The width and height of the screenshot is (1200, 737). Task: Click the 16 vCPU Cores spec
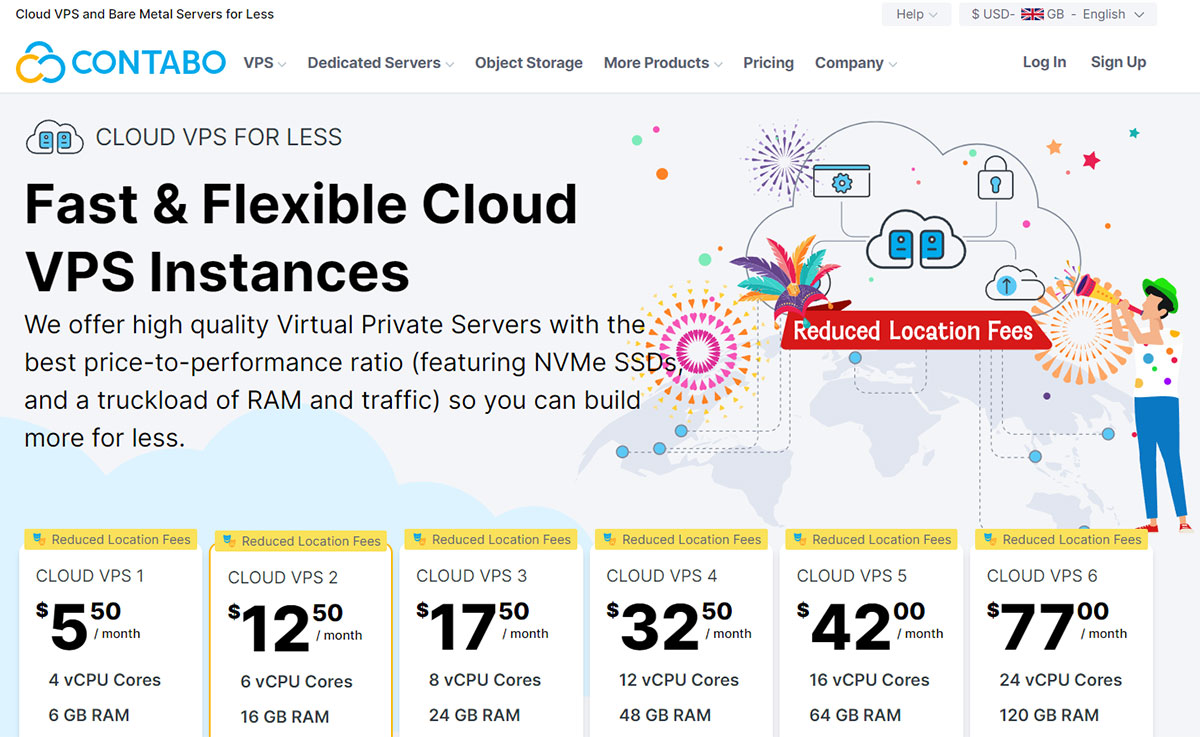click(x=869, y=679)
